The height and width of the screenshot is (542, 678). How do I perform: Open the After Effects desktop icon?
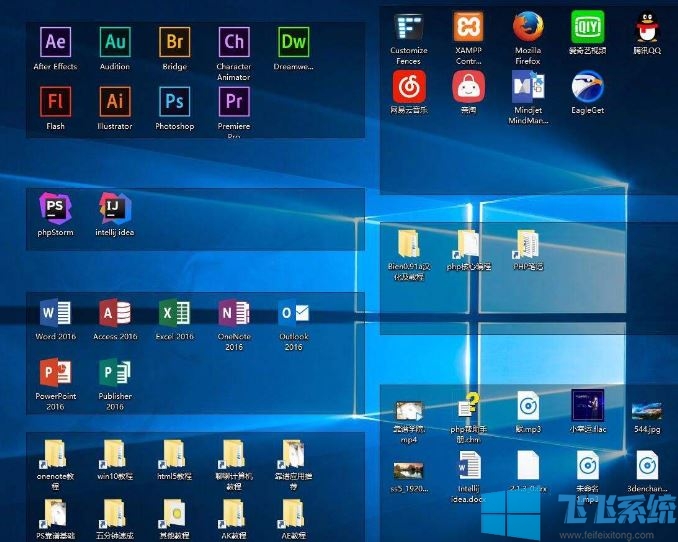[x=55, y=42]
